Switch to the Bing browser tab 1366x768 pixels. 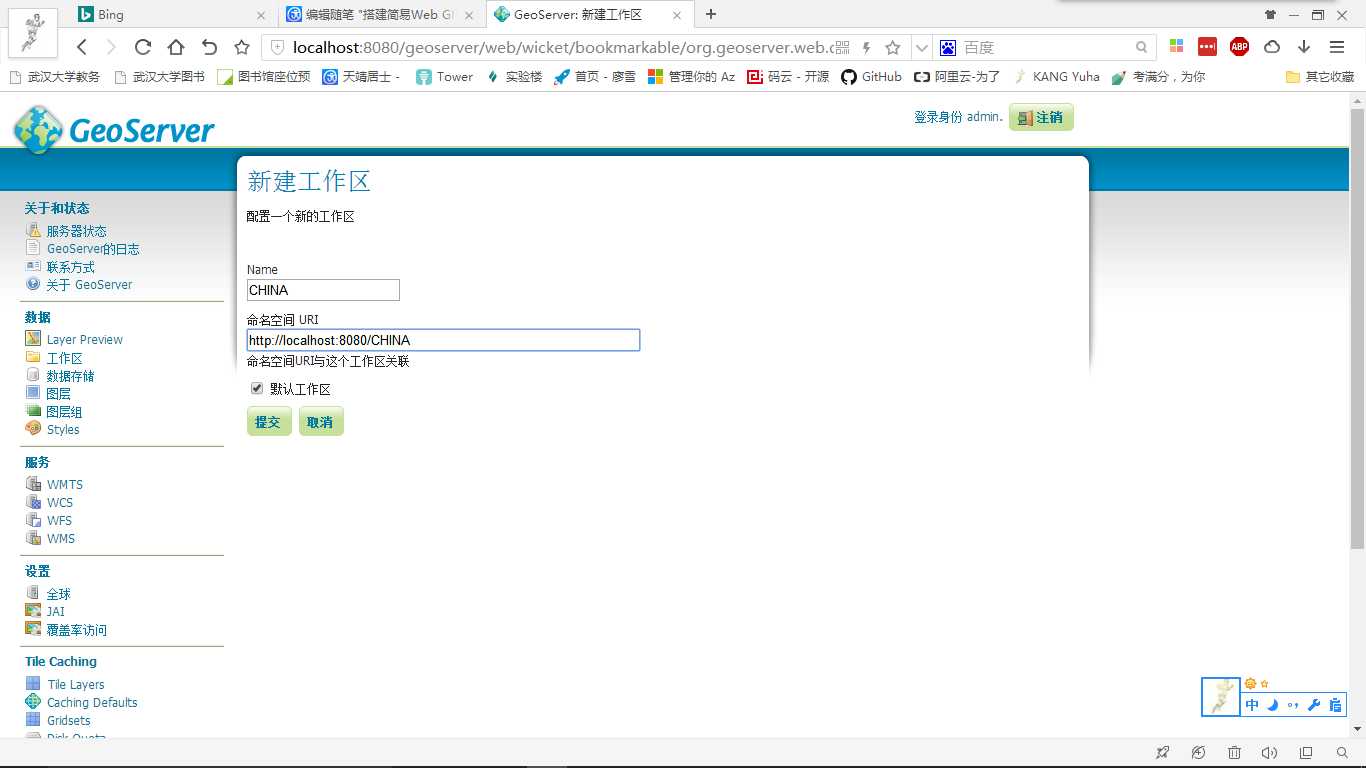173,15
